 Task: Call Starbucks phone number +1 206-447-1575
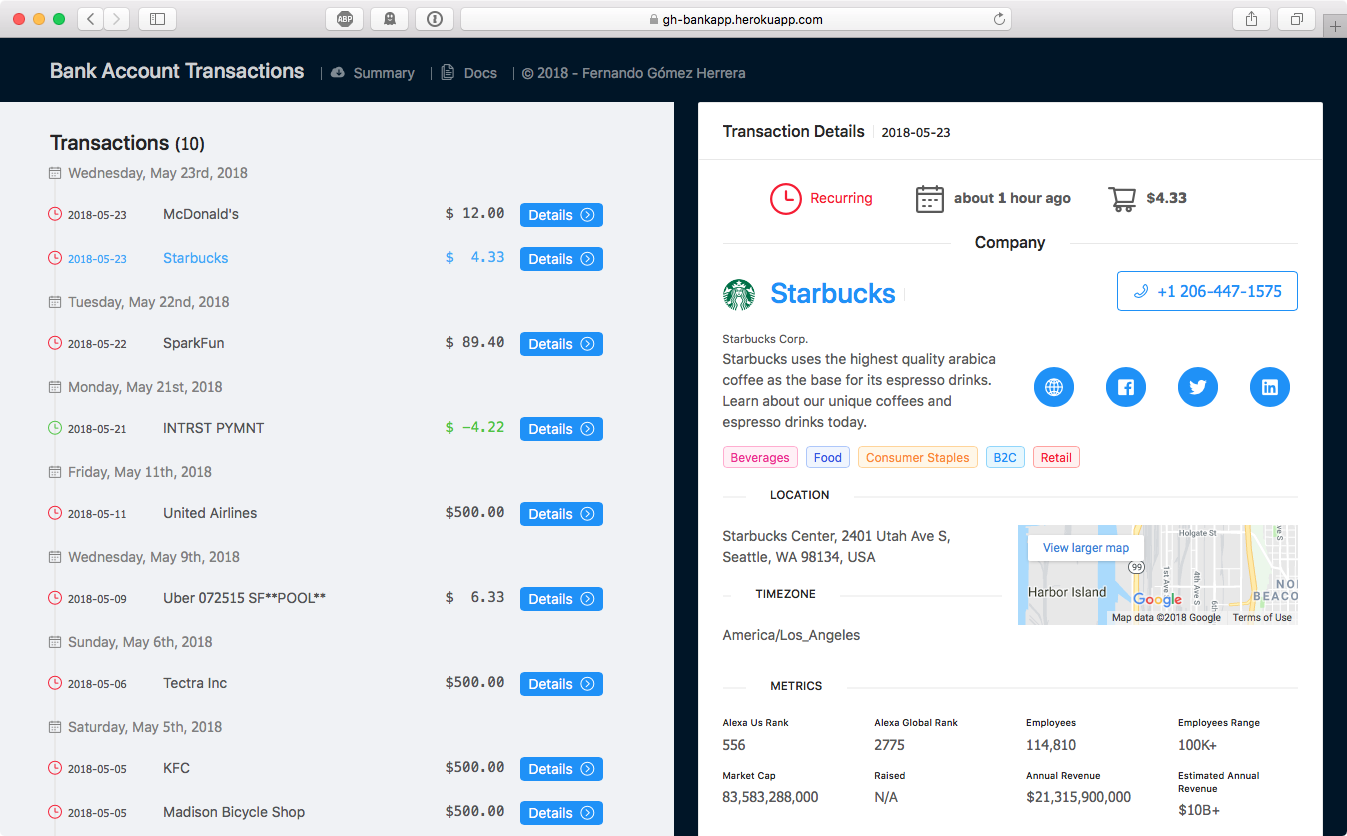click(x=1206, y=291)
